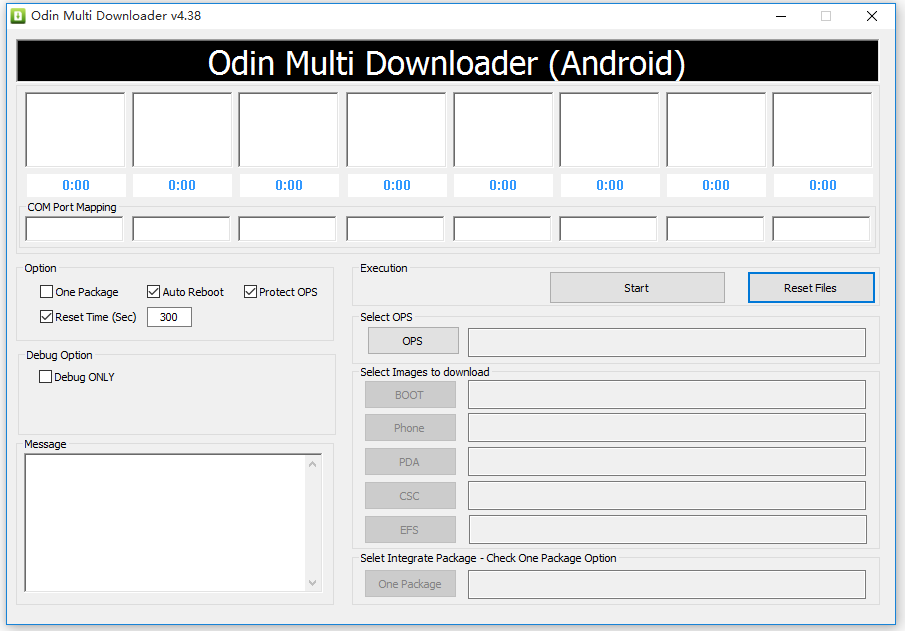905x631 pixels.
Task: Close the Odin Multi Downloader window
Action: click(x=872, y=16)
